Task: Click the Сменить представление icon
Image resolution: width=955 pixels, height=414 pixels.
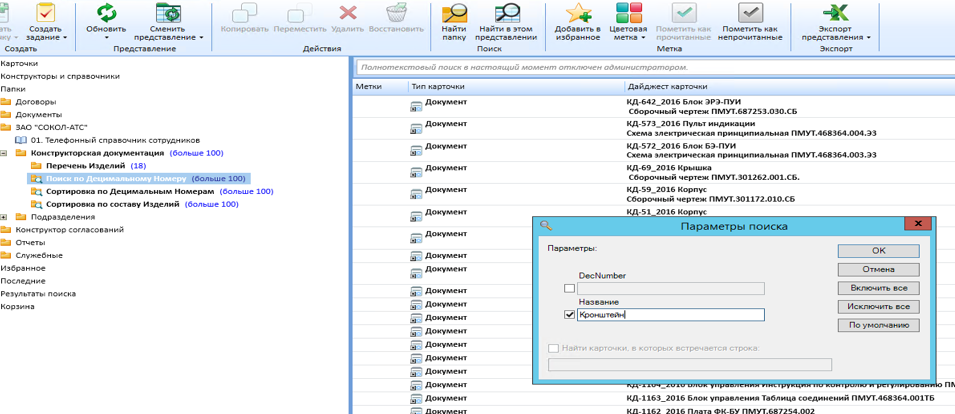Action: tap(168, 12)
